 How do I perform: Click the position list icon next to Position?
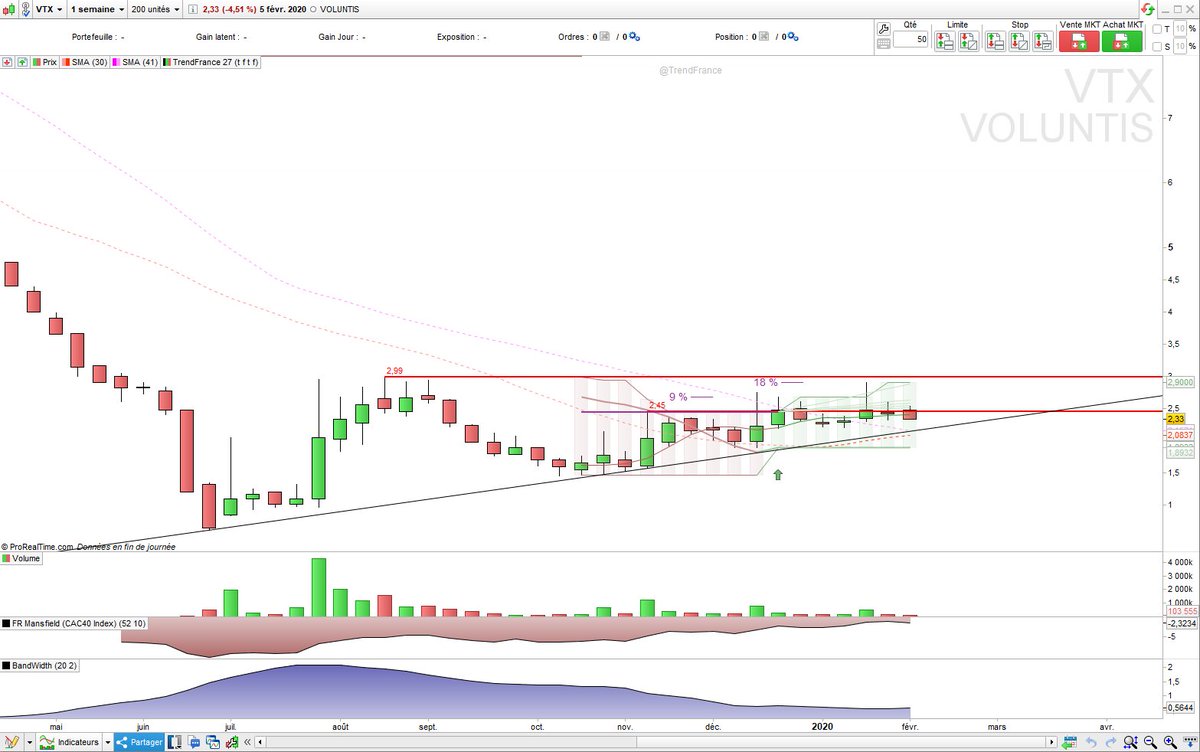point(766,37)
